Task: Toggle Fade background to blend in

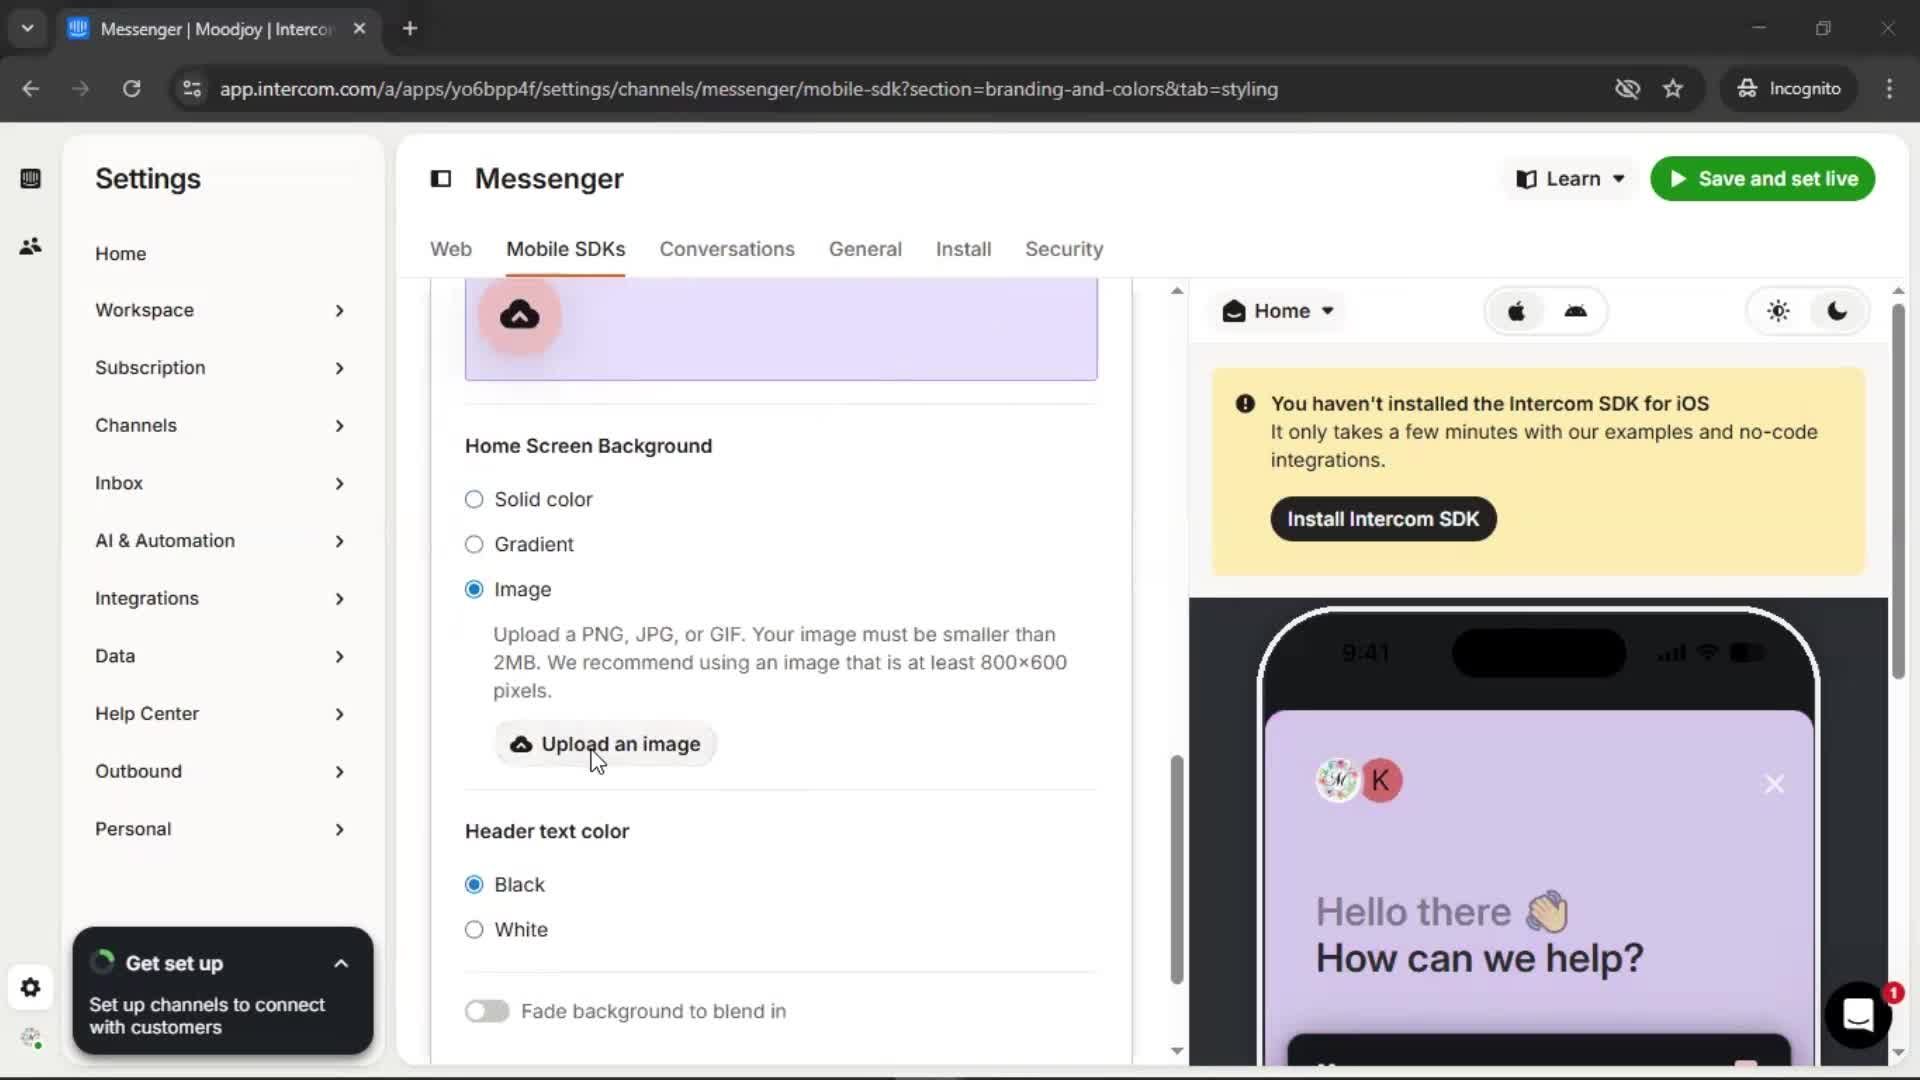Action: (487, 1011)
